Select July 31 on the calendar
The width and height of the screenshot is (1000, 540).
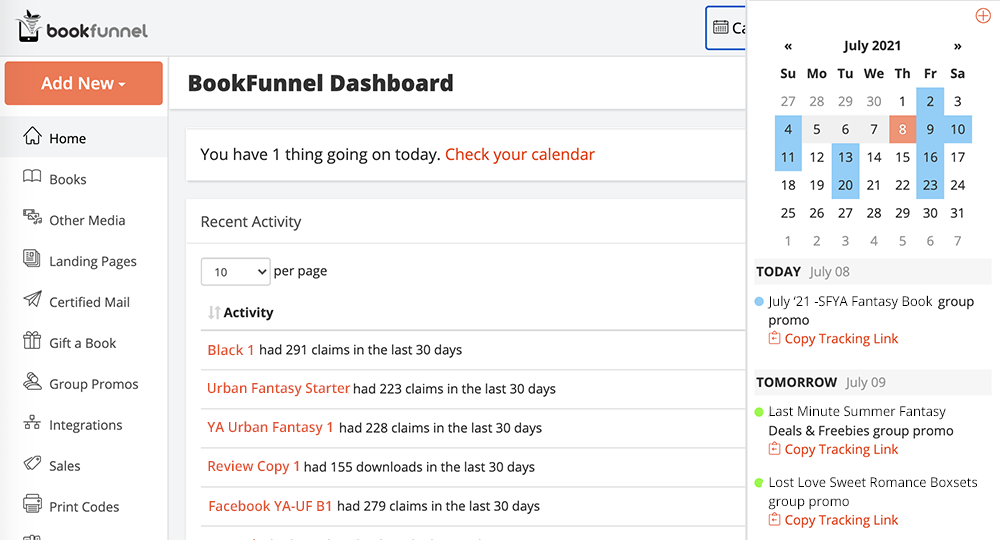(x=957, y=213)
